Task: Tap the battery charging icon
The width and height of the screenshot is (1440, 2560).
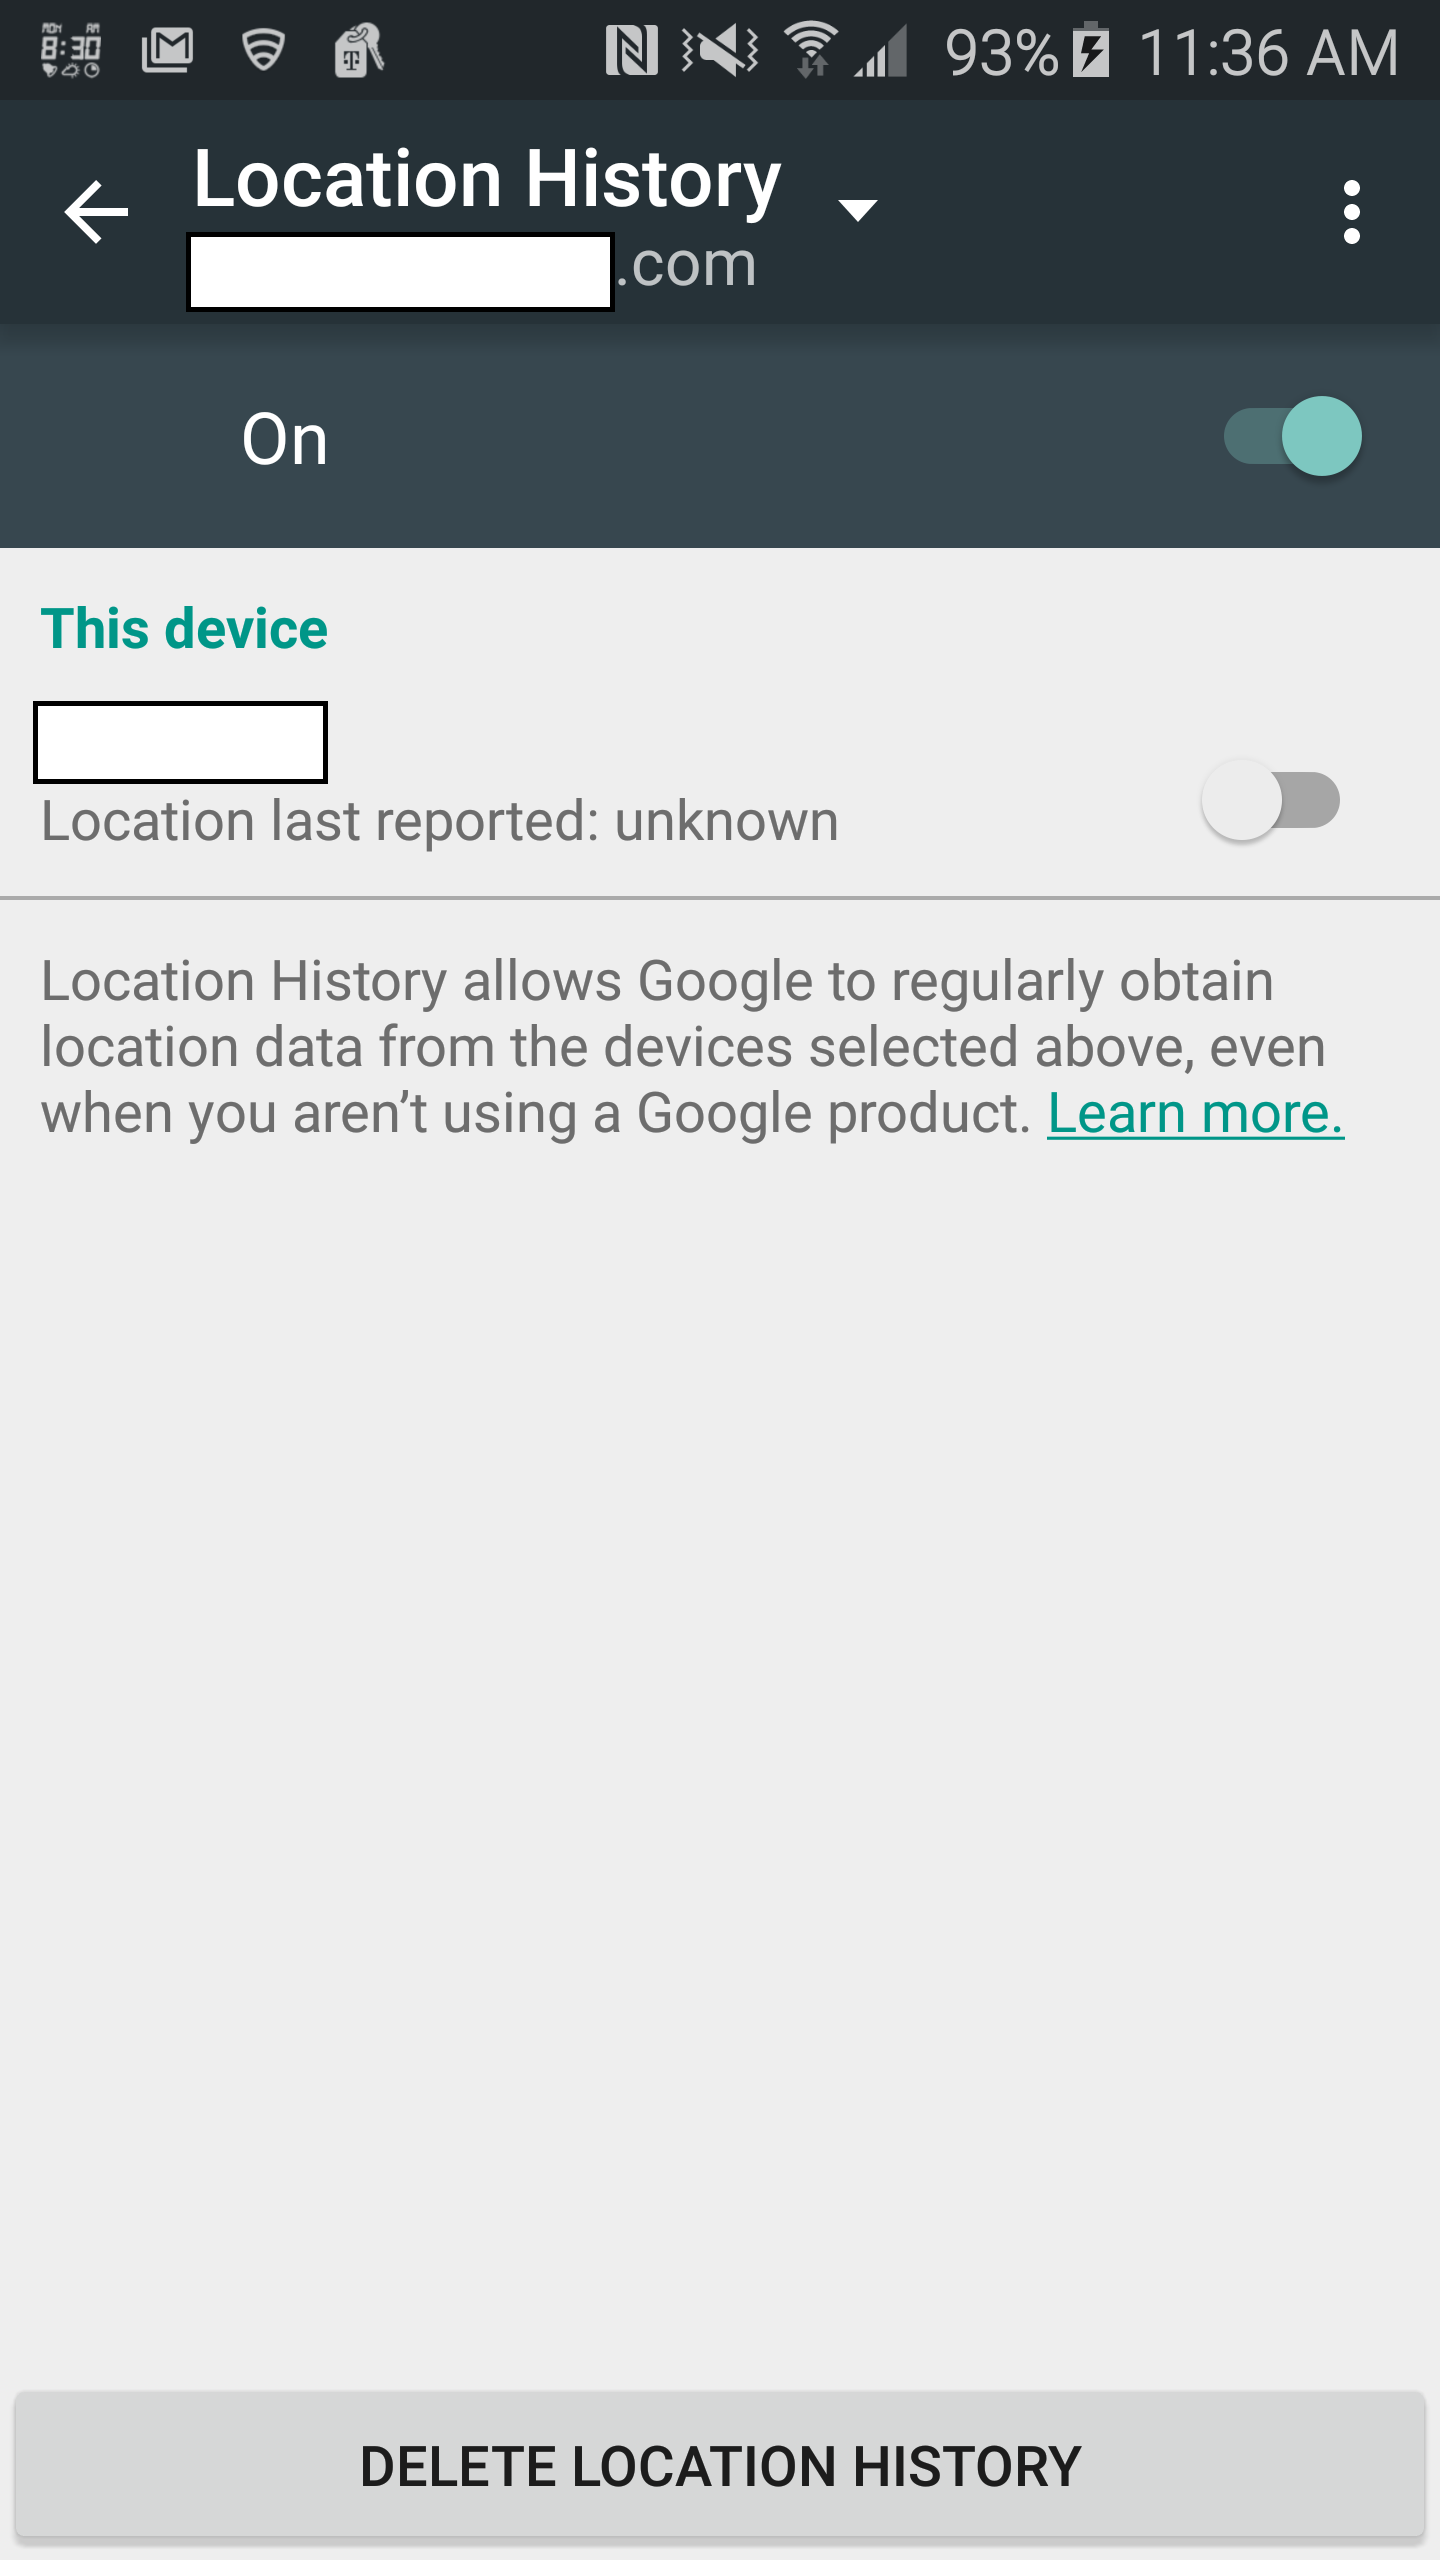Action: coord(1091,50)
